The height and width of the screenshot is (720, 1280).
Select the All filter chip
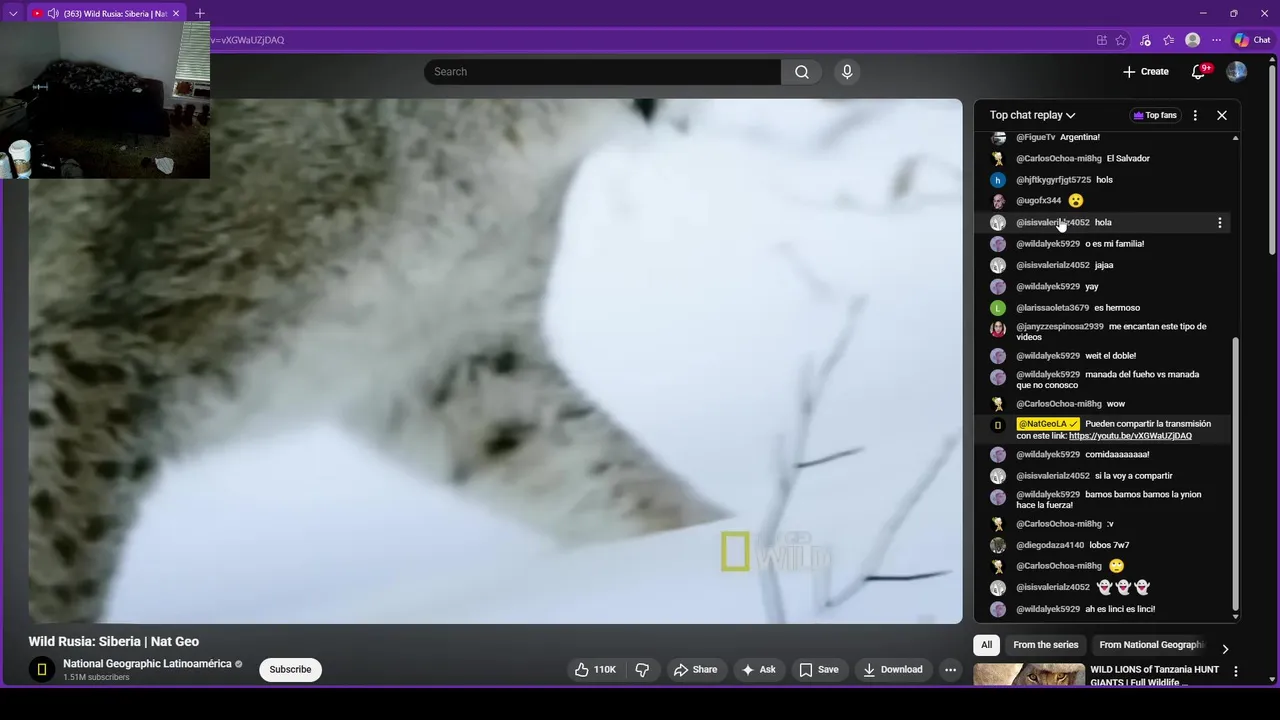986,645
